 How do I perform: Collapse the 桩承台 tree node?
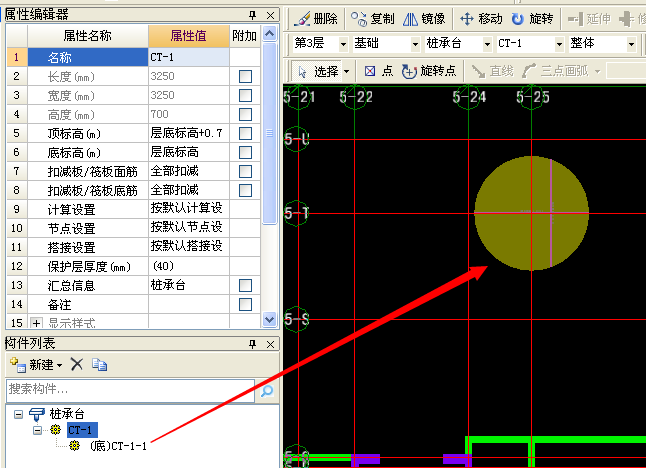[18, 414]
